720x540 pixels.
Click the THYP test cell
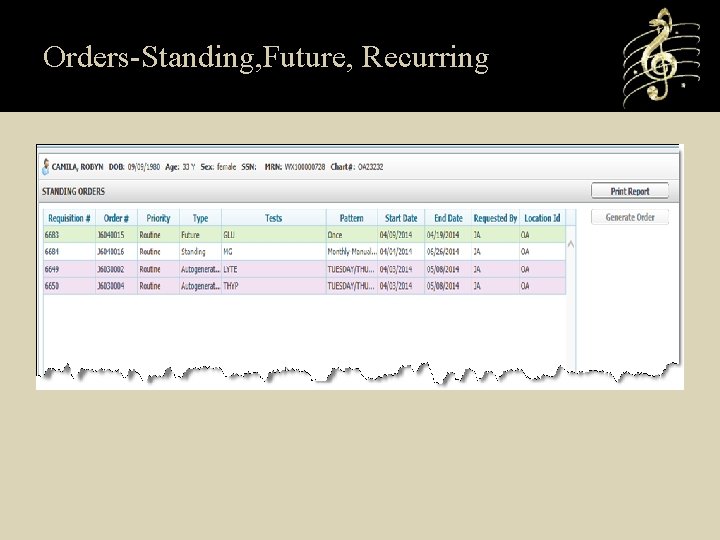[x=274, y=286]
